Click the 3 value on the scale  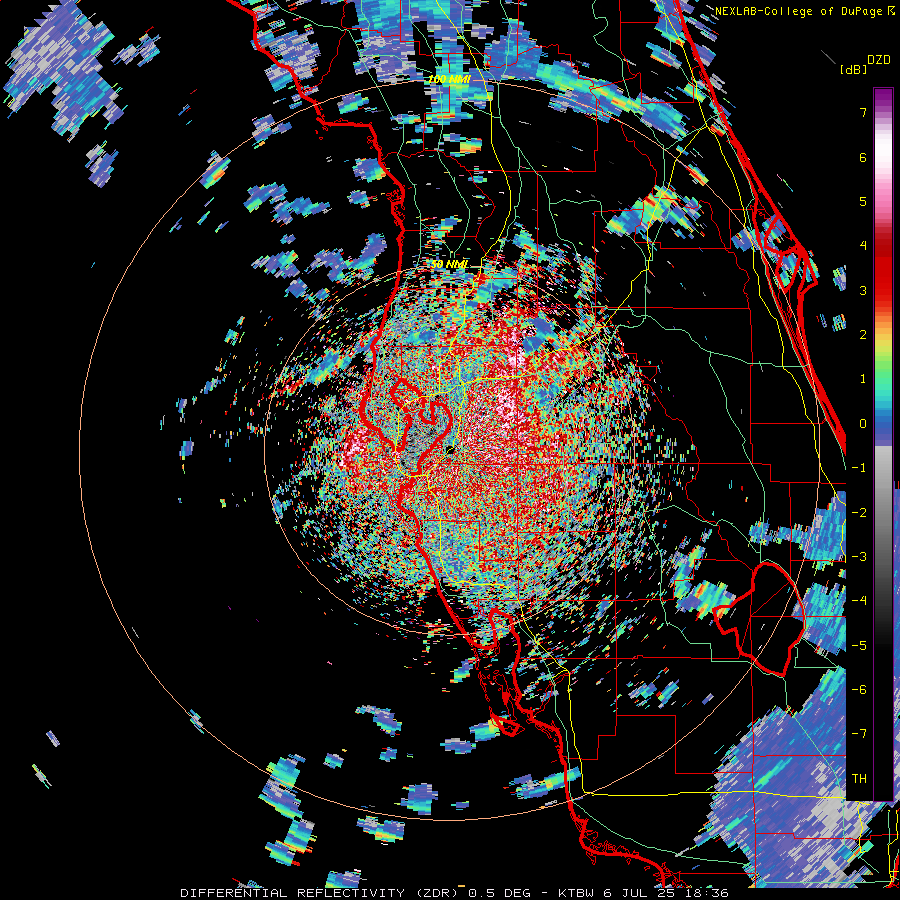863,290
